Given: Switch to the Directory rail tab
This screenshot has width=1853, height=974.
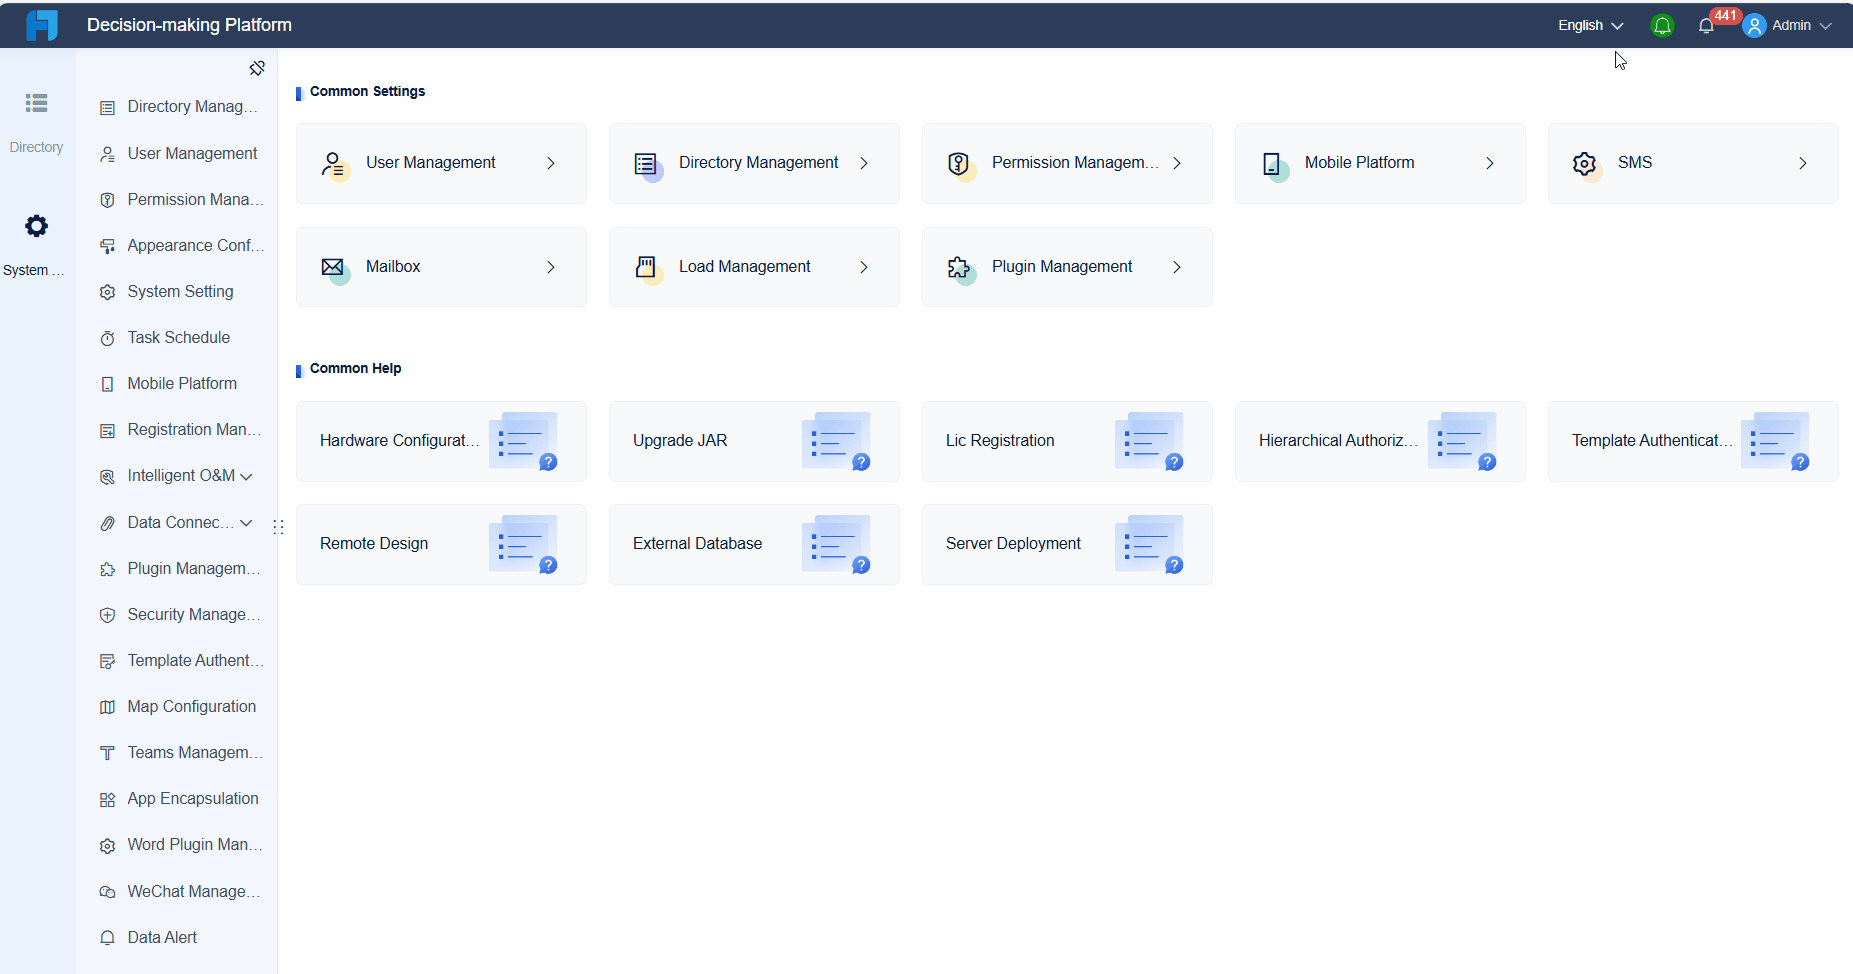Looking at the screenshot, I should click(x=36, y=118).
